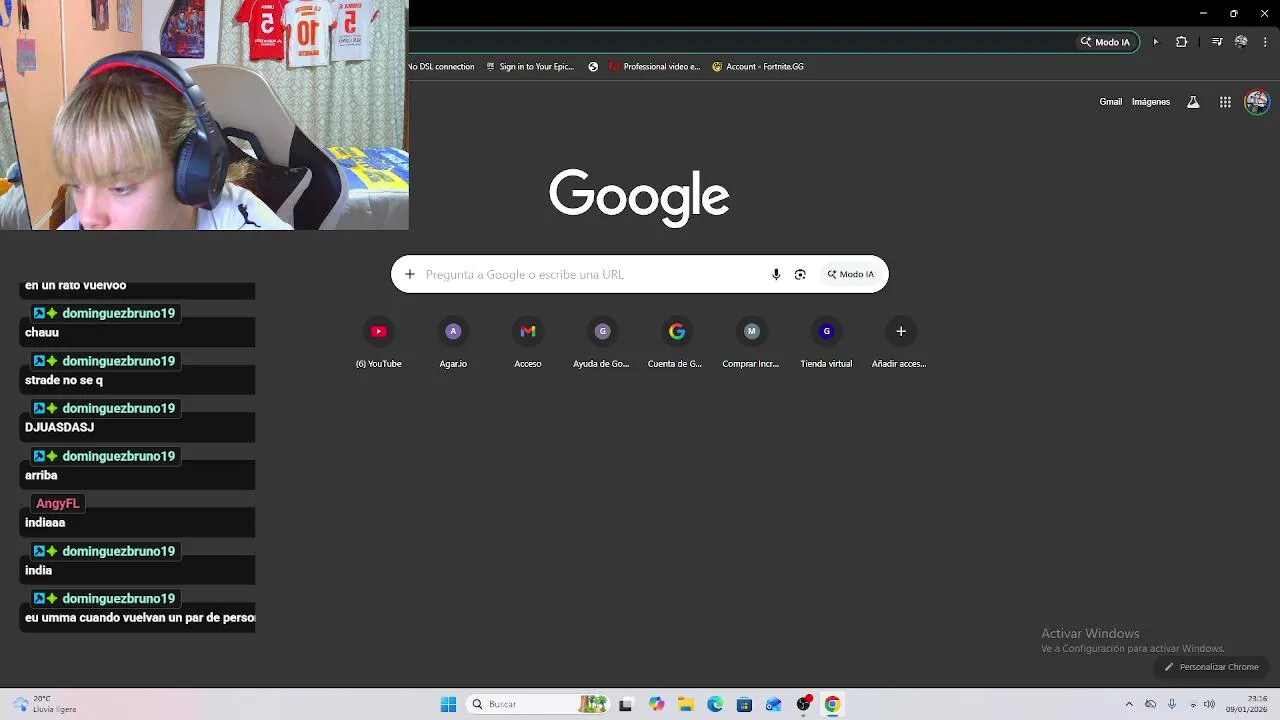This screenshot has width=1280, height=720.
Task: Switch to OBS Studio on the taskbar
Action: tap(803, 704)
